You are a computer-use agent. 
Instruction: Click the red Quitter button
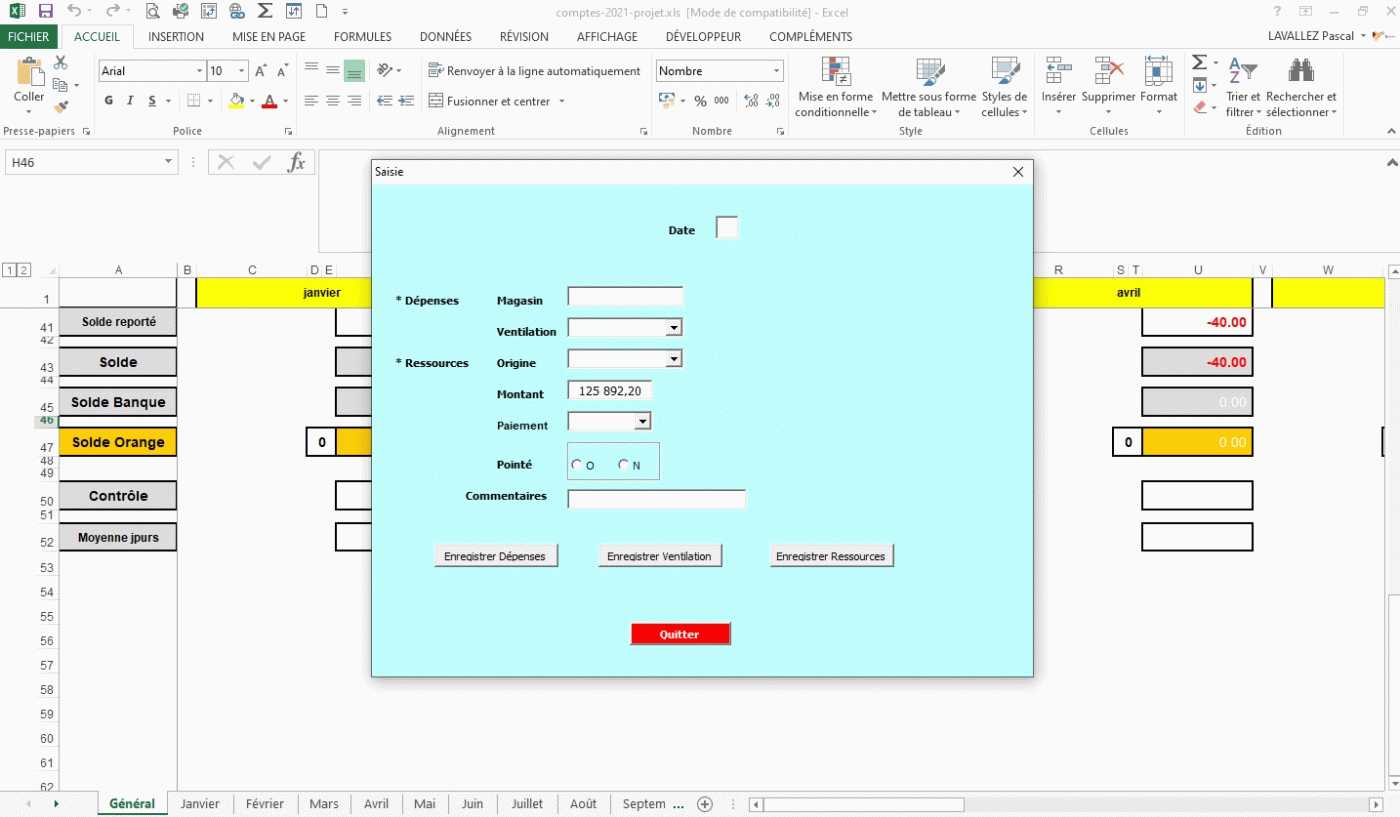680,634
